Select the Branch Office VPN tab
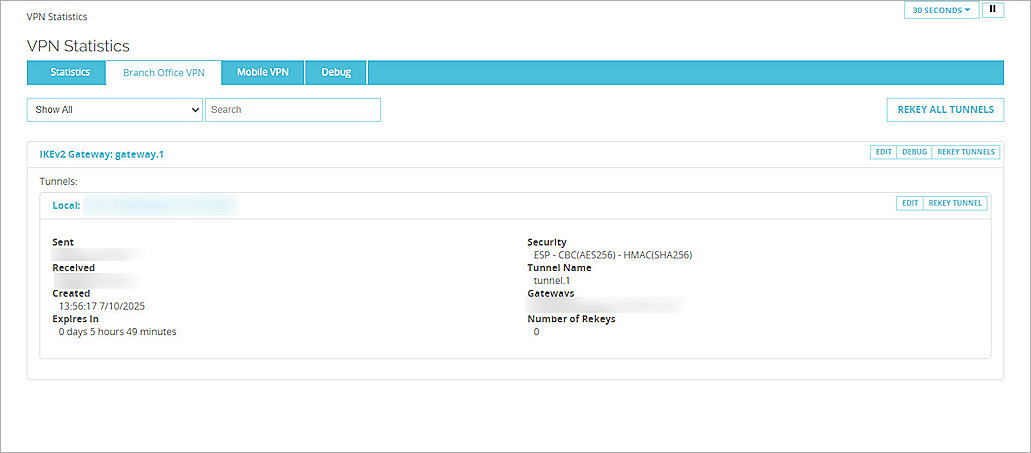The width and height of the screenshot is (1031, 453). [164, 72]
